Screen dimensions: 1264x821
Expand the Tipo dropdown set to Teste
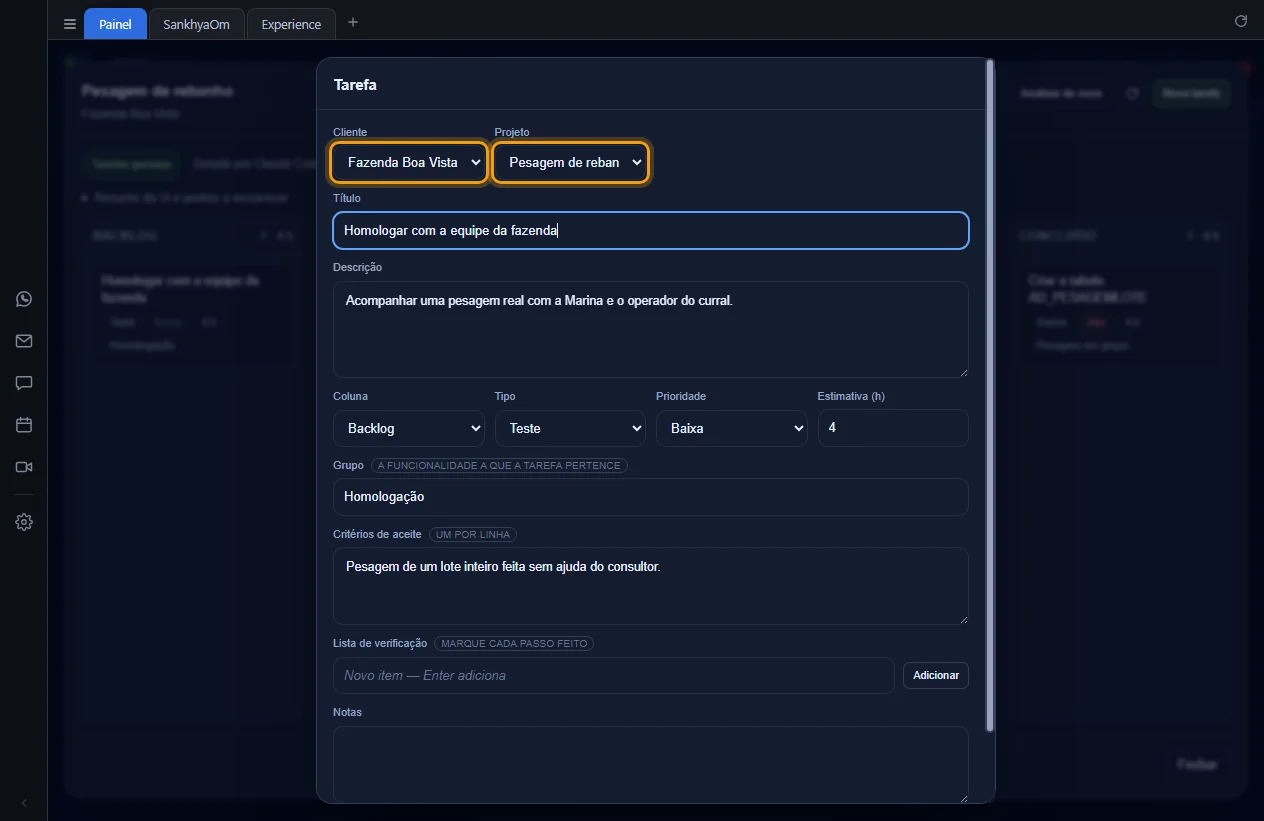click(570, 428)
